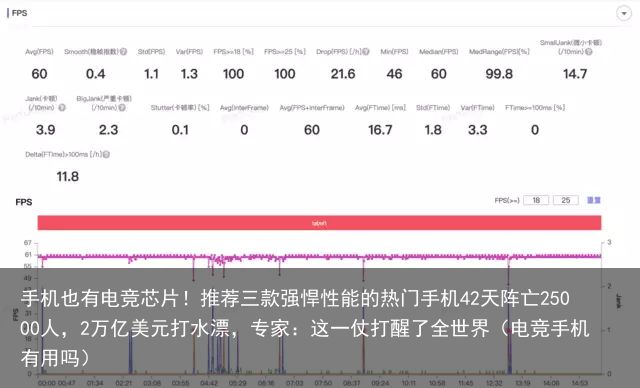This screenshot has height=388, width=640.
Task: Click the Stutter percentage value 0.1
Action: tap(180, 130)
